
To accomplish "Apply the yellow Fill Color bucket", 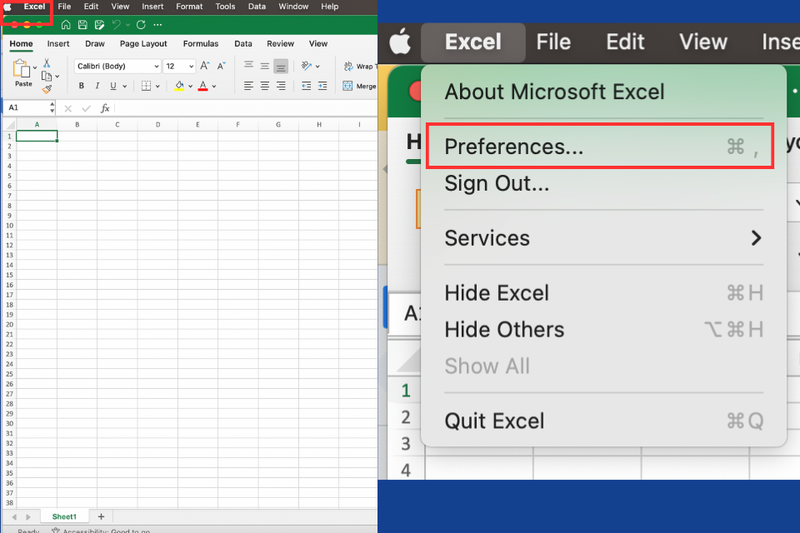I will click(179, 86).
